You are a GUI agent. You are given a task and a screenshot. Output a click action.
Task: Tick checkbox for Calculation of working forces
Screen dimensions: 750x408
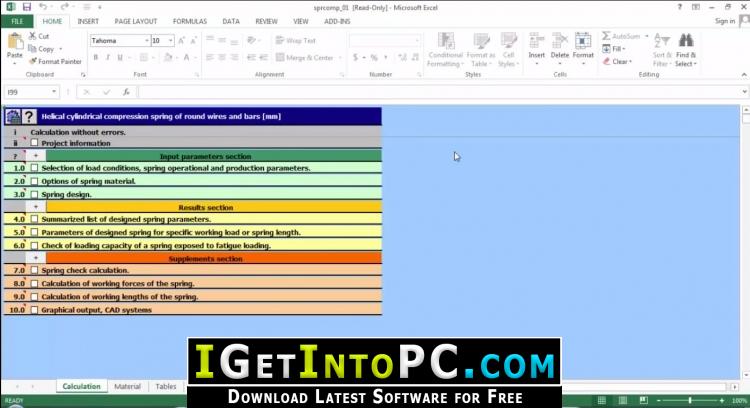point(34,283)
